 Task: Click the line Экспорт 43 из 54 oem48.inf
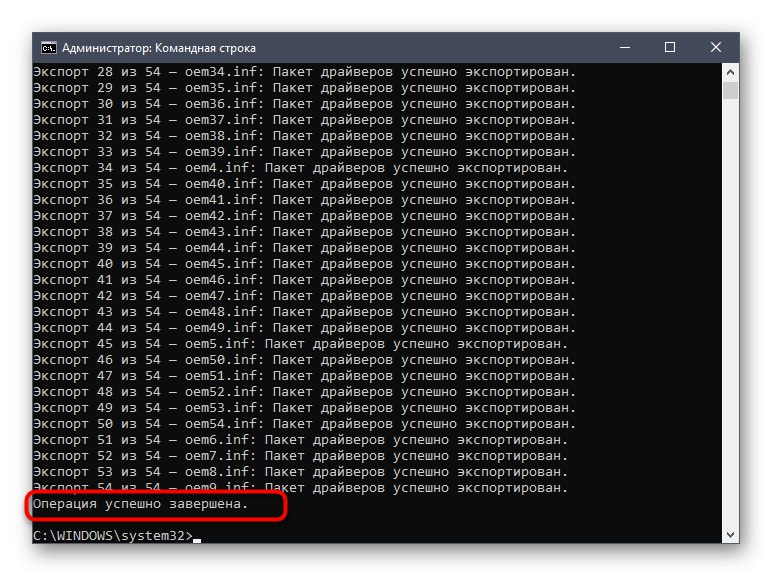coord(304,312)
